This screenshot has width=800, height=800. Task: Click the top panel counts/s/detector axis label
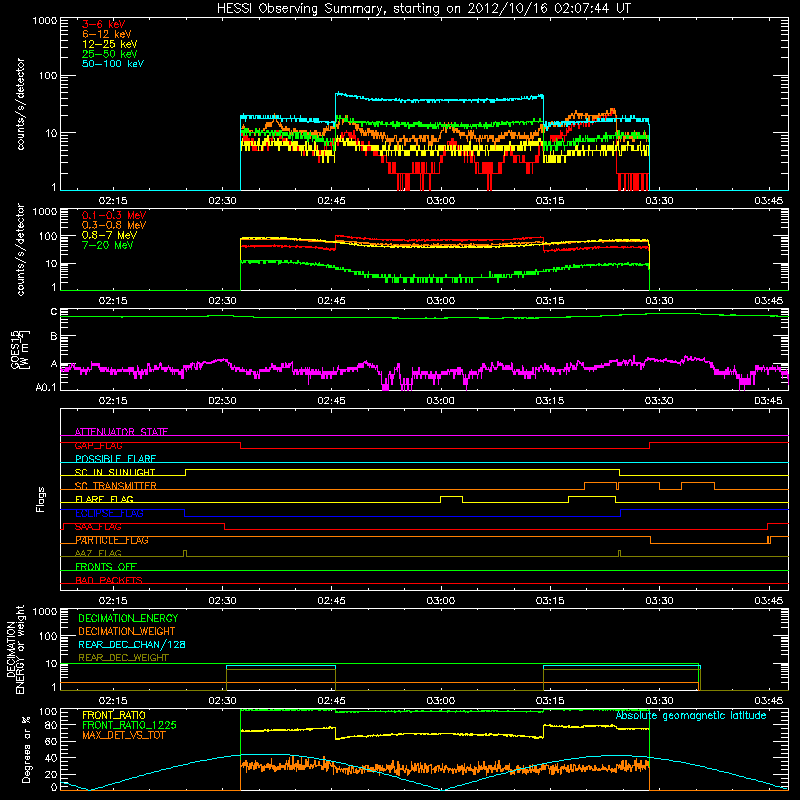pyautogui.click(x=20, y=104)
